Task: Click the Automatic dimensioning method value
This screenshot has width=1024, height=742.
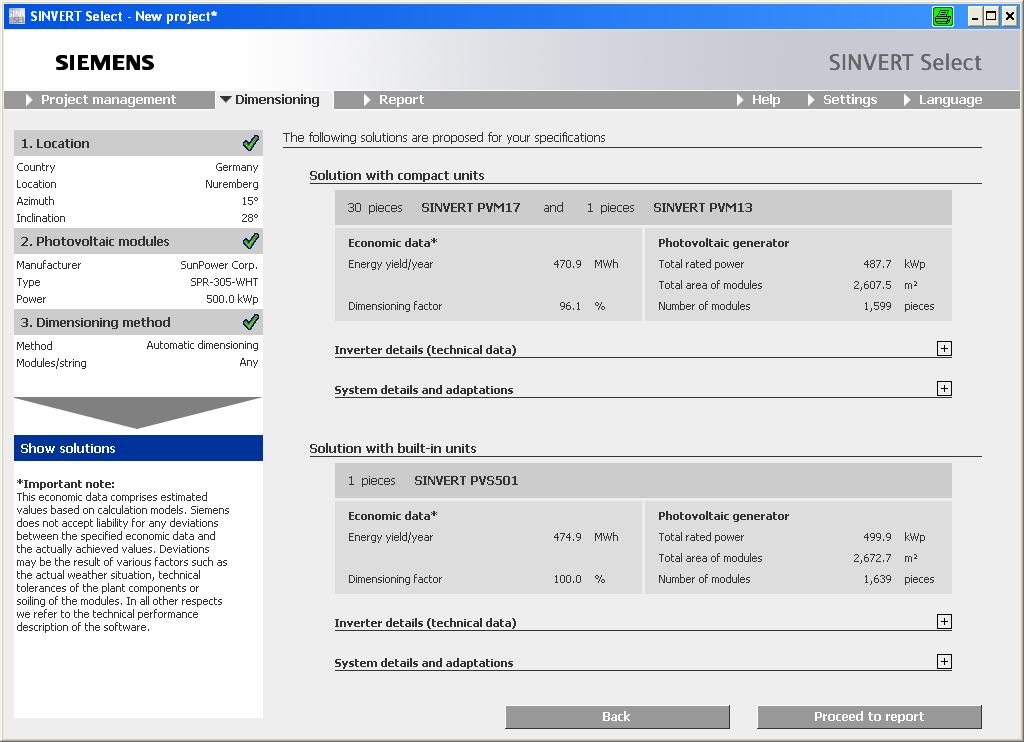Action: click(x=202, y=345)
